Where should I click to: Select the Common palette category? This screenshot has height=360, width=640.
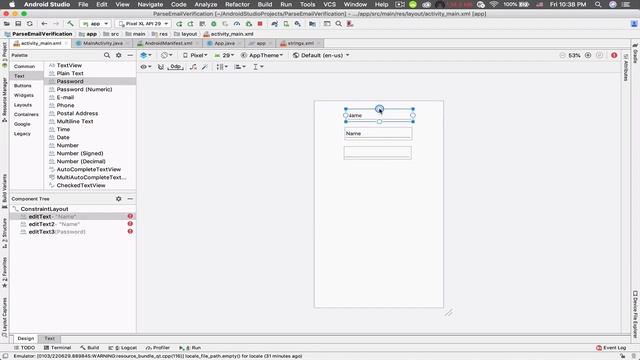(x=24, y=66)
